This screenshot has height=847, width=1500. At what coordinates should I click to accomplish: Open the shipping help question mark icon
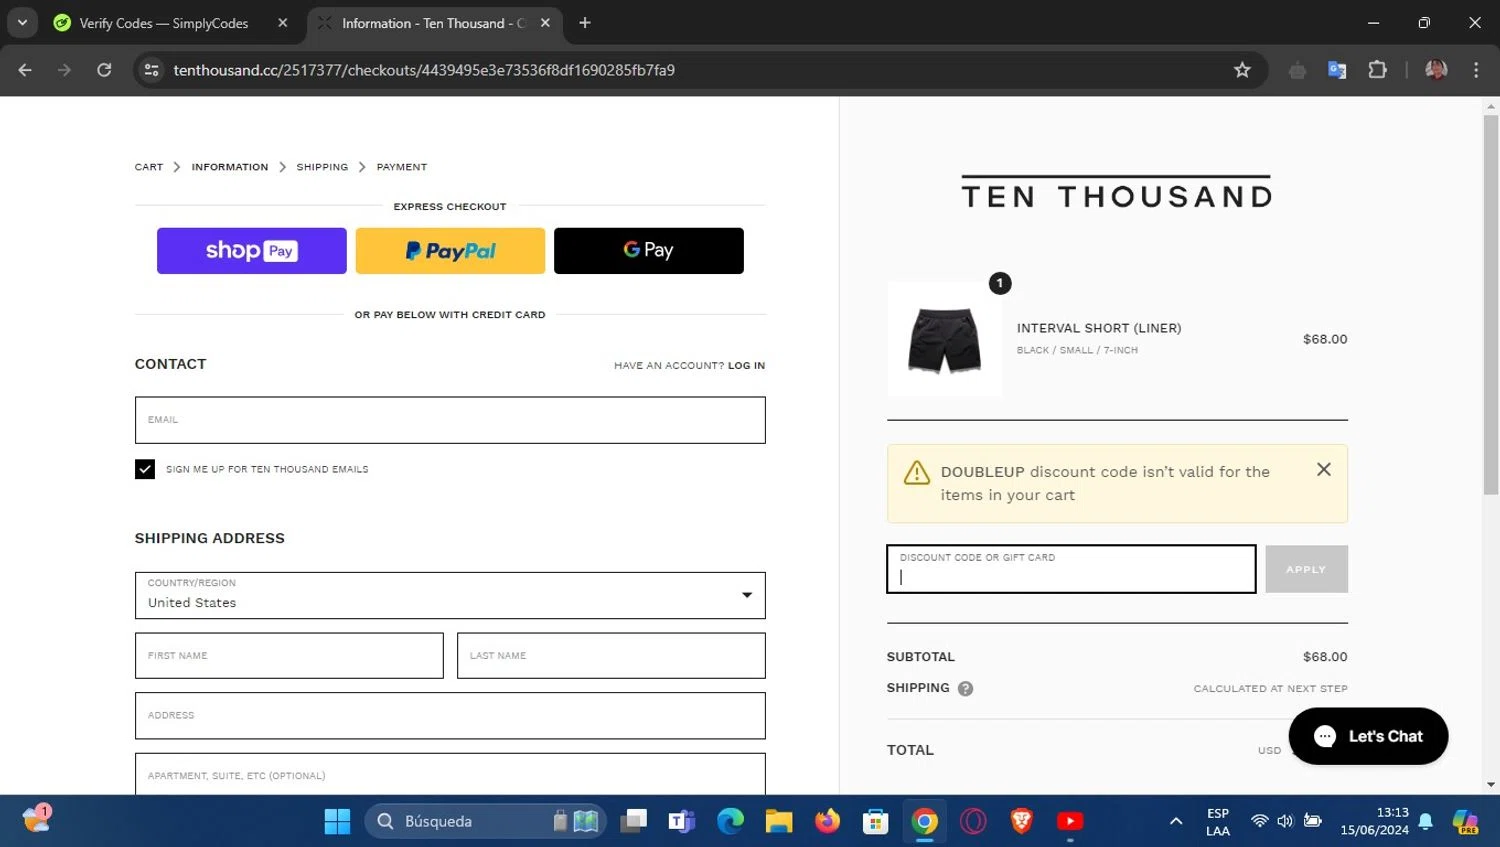click(965, 688)
